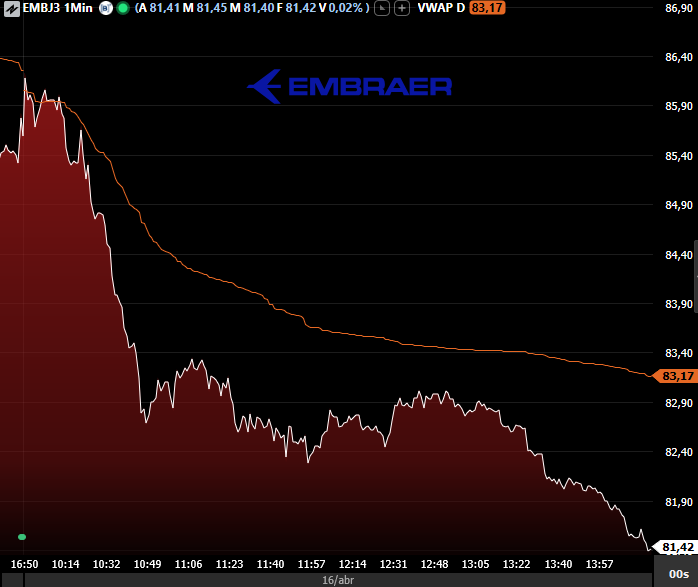Click the 12:14 time axis label
This screenshot has width=698, height=587.
coord(353,564)
